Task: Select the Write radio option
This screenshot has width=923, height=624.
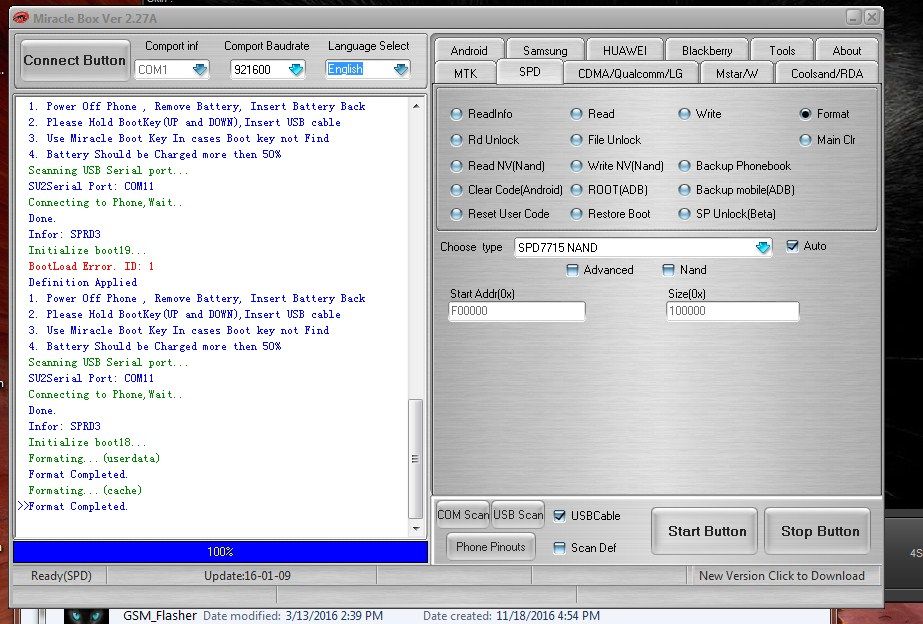Action: point(684,114)
